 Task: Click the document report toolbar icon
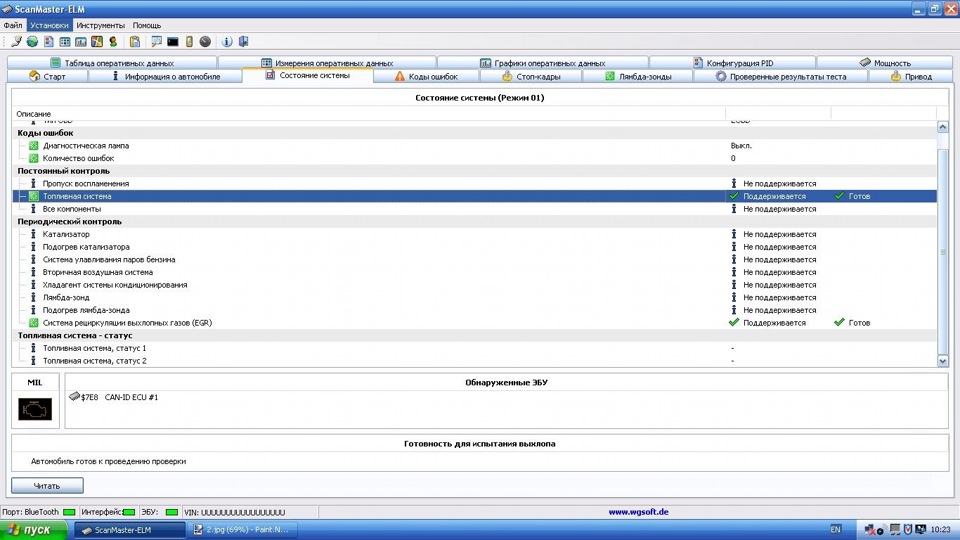48,42
